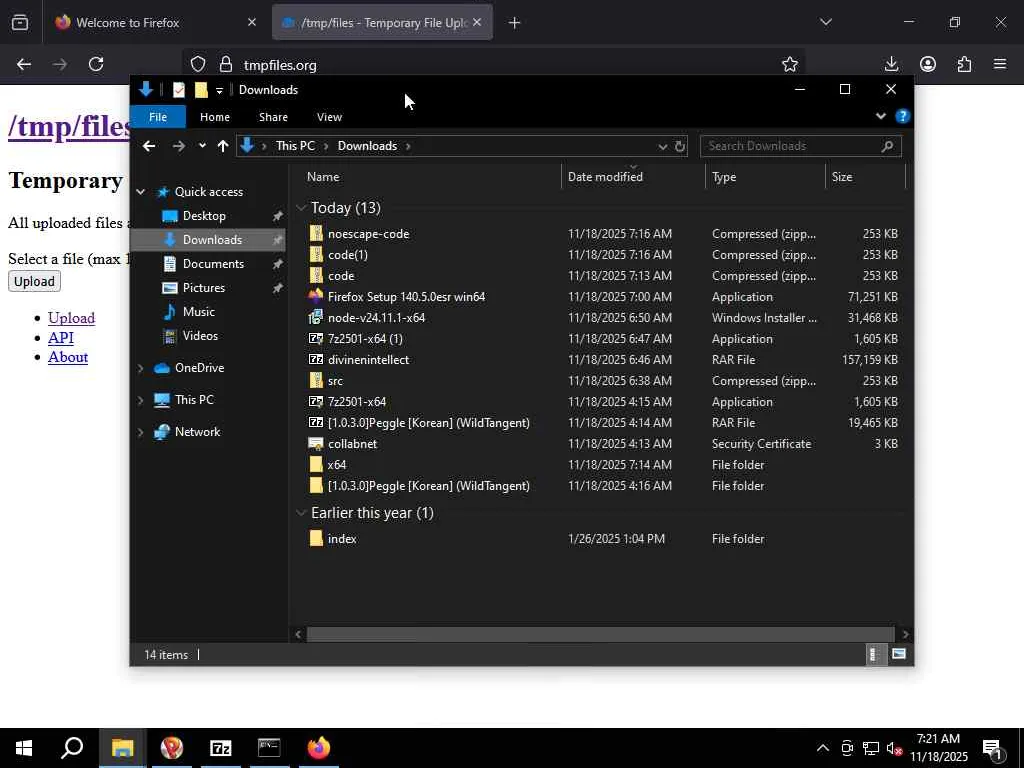The height and width of the screenshot is (768, 1024).
Task: Open address bar history dropdown
Action: [x=662, y=146]
